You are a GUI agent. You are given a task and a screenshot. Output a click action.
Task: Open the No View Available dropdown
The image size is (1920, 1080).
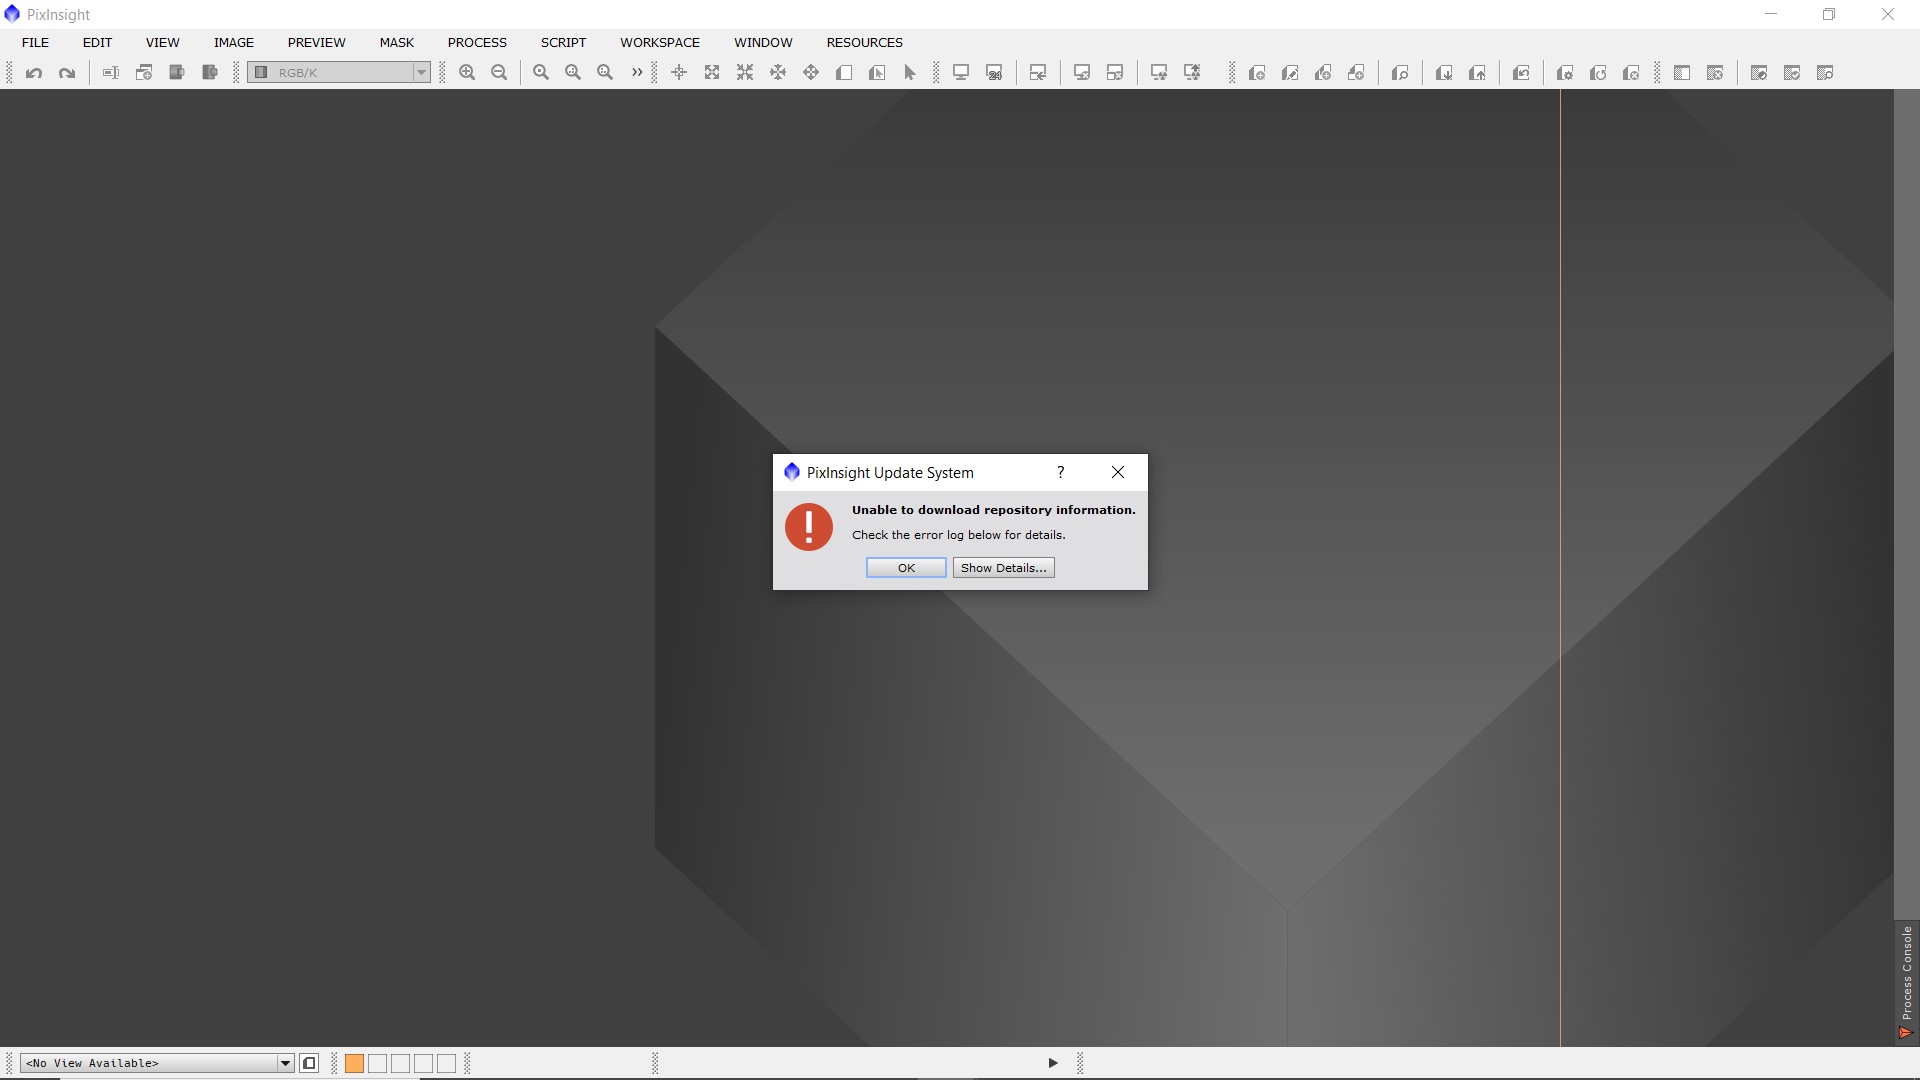[x=157, y=1063]
